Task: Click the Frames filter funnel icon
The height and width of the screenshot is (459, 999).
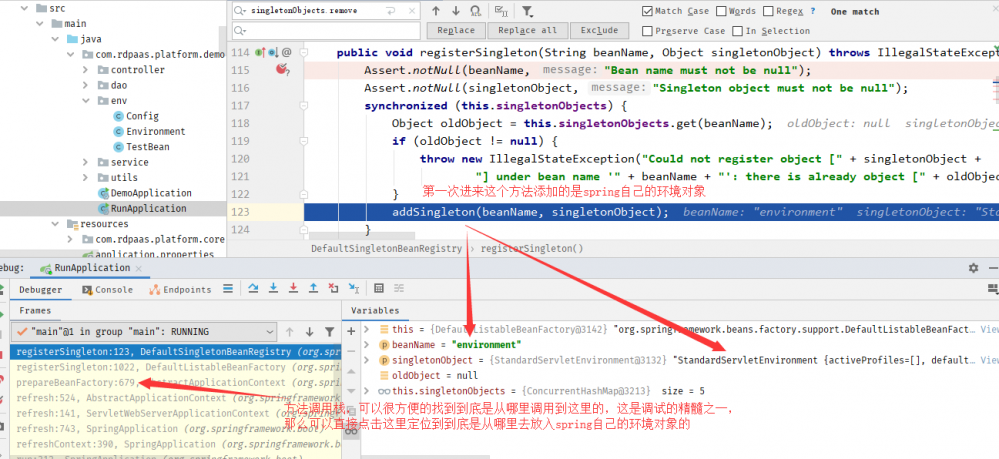Action: (329, 332)
